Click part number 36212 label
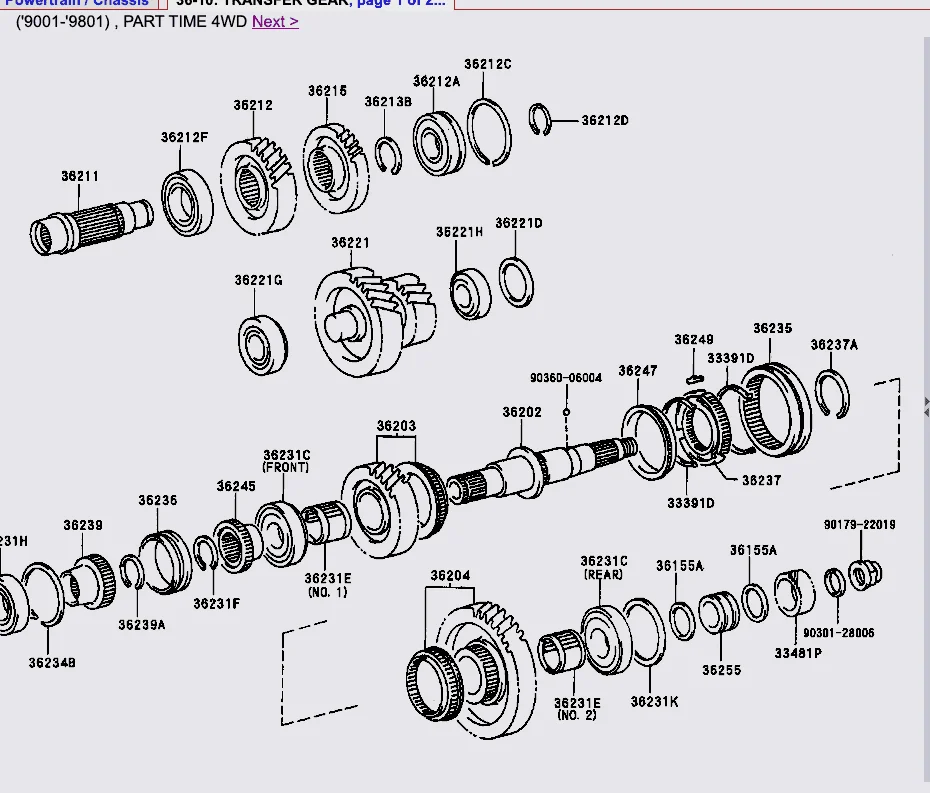The width and height of the screenshot is (930, 793). [x=253, y=105]
